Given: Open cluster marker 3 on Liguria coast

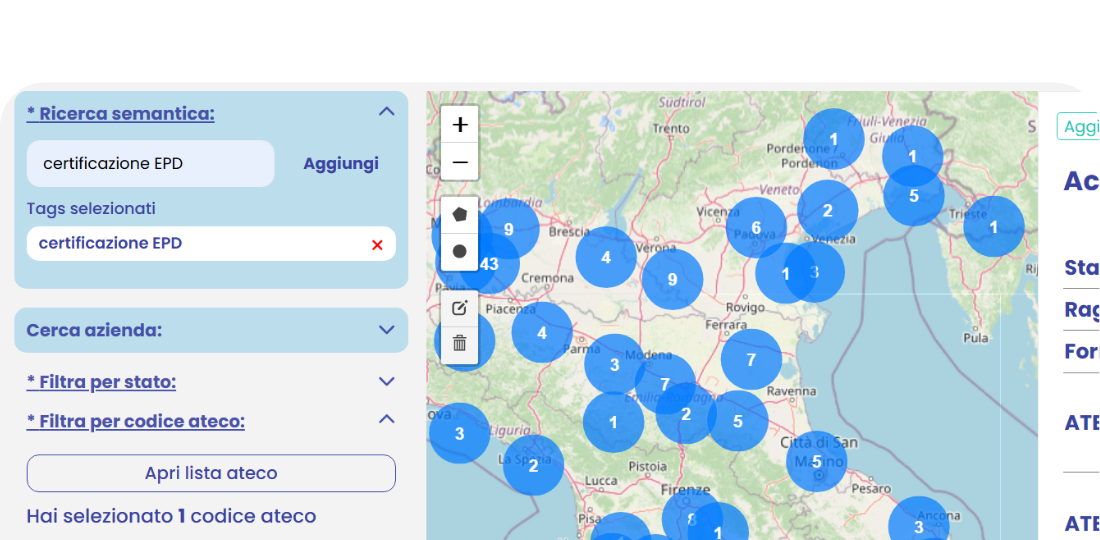Looking at the screenshot, I should pyautogui.click(x=460, y=433).
